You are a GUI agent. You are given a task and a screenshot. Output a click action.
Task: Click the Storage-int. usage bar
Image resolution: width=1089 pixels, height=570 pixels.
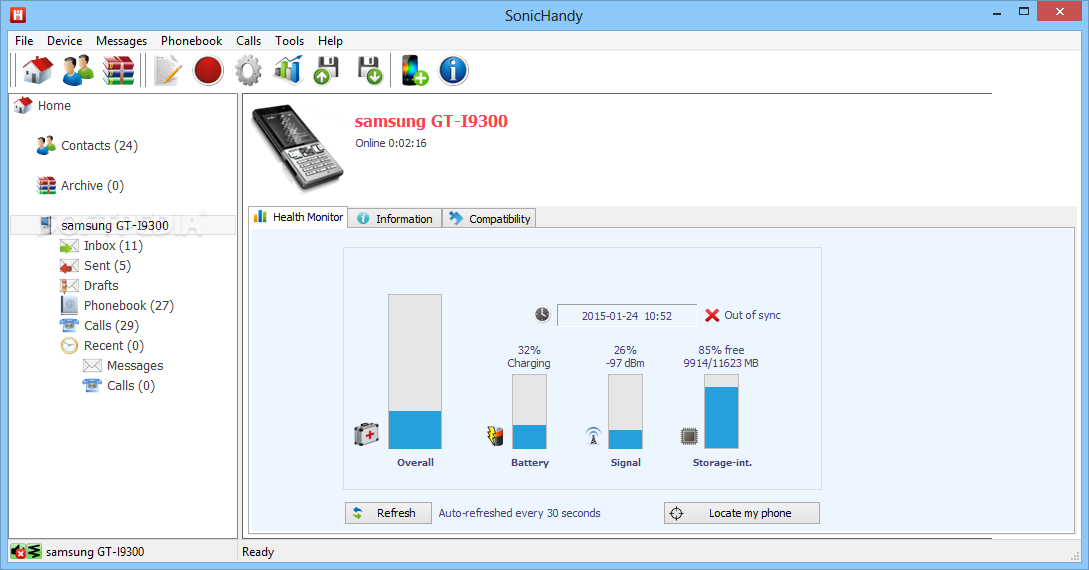click(x=721, y=412)
